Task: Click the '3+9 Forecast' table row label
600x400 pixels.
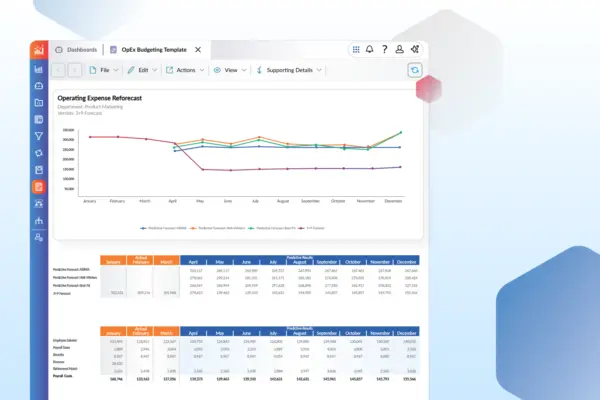Action: (x=62, y=294)
